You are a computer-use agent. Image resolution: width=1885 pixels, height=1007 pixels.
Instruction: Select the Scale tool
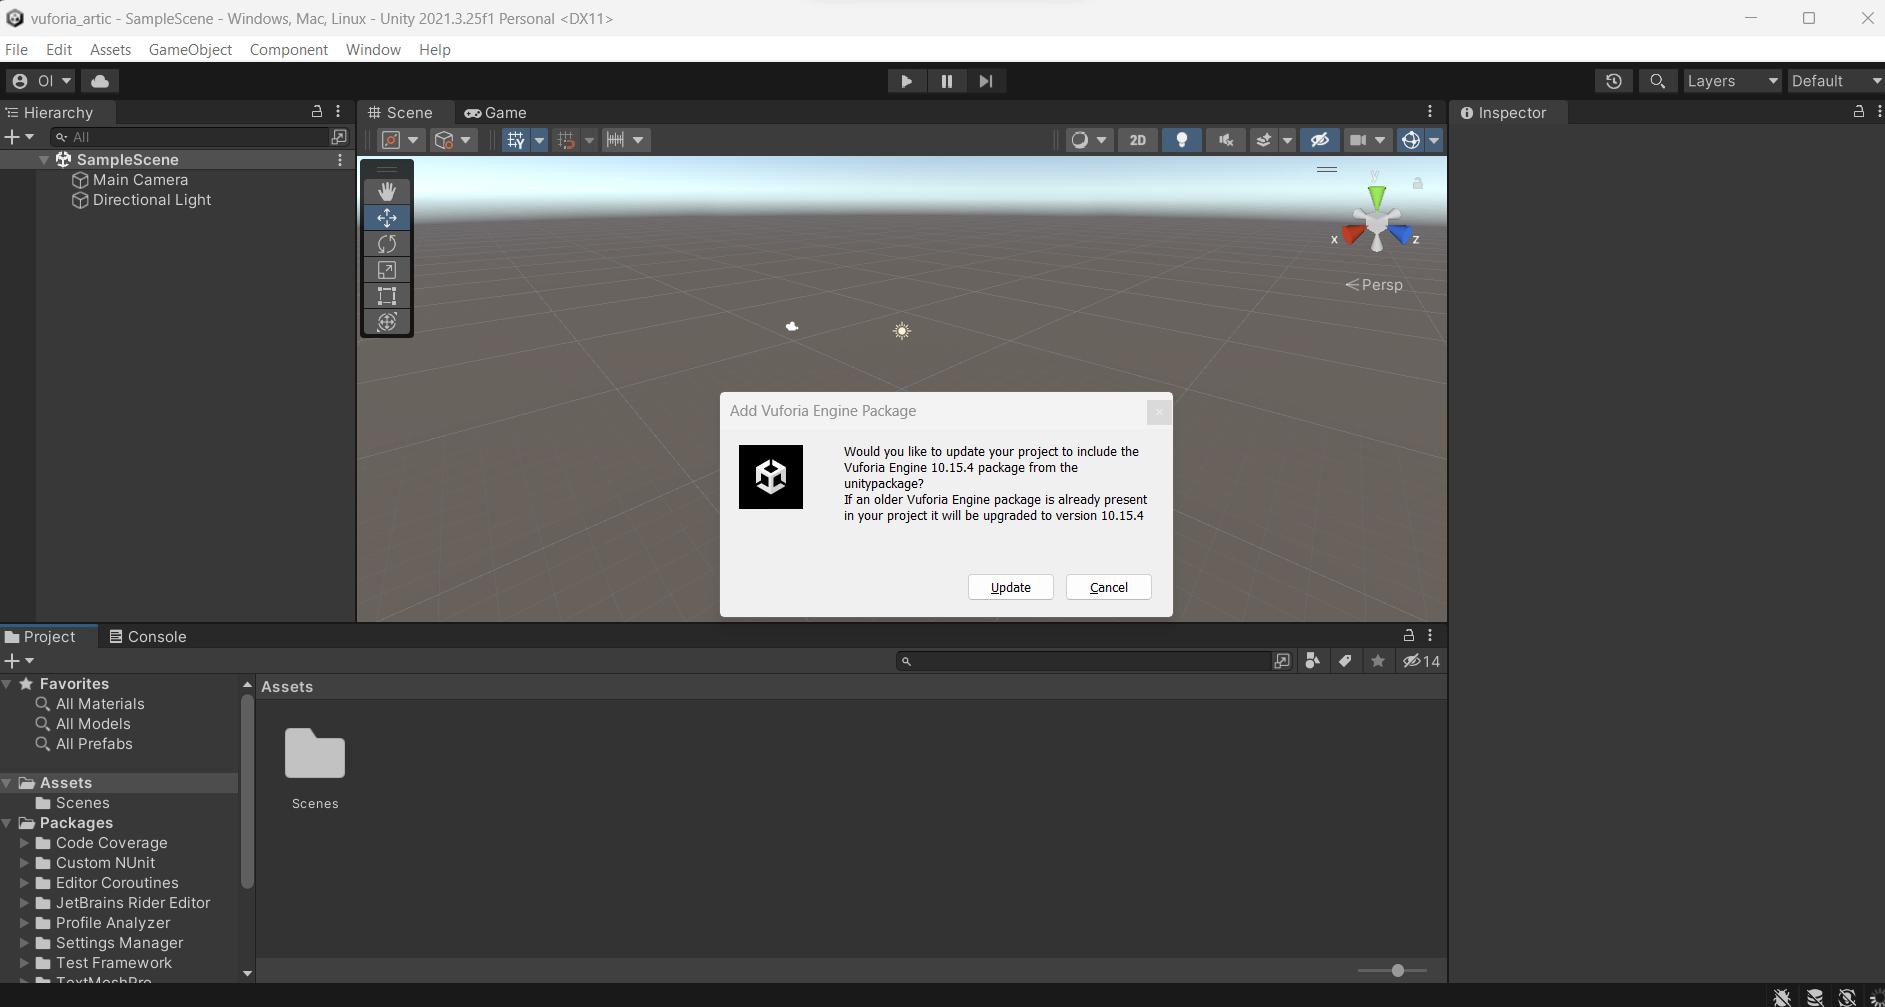[x=387, y=270]
